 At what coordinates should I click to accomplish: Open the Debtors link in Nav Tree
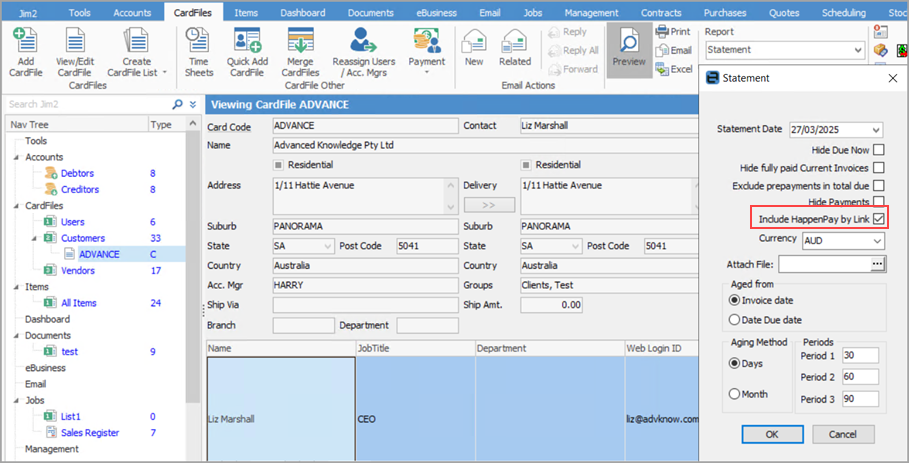click(78, 173)
